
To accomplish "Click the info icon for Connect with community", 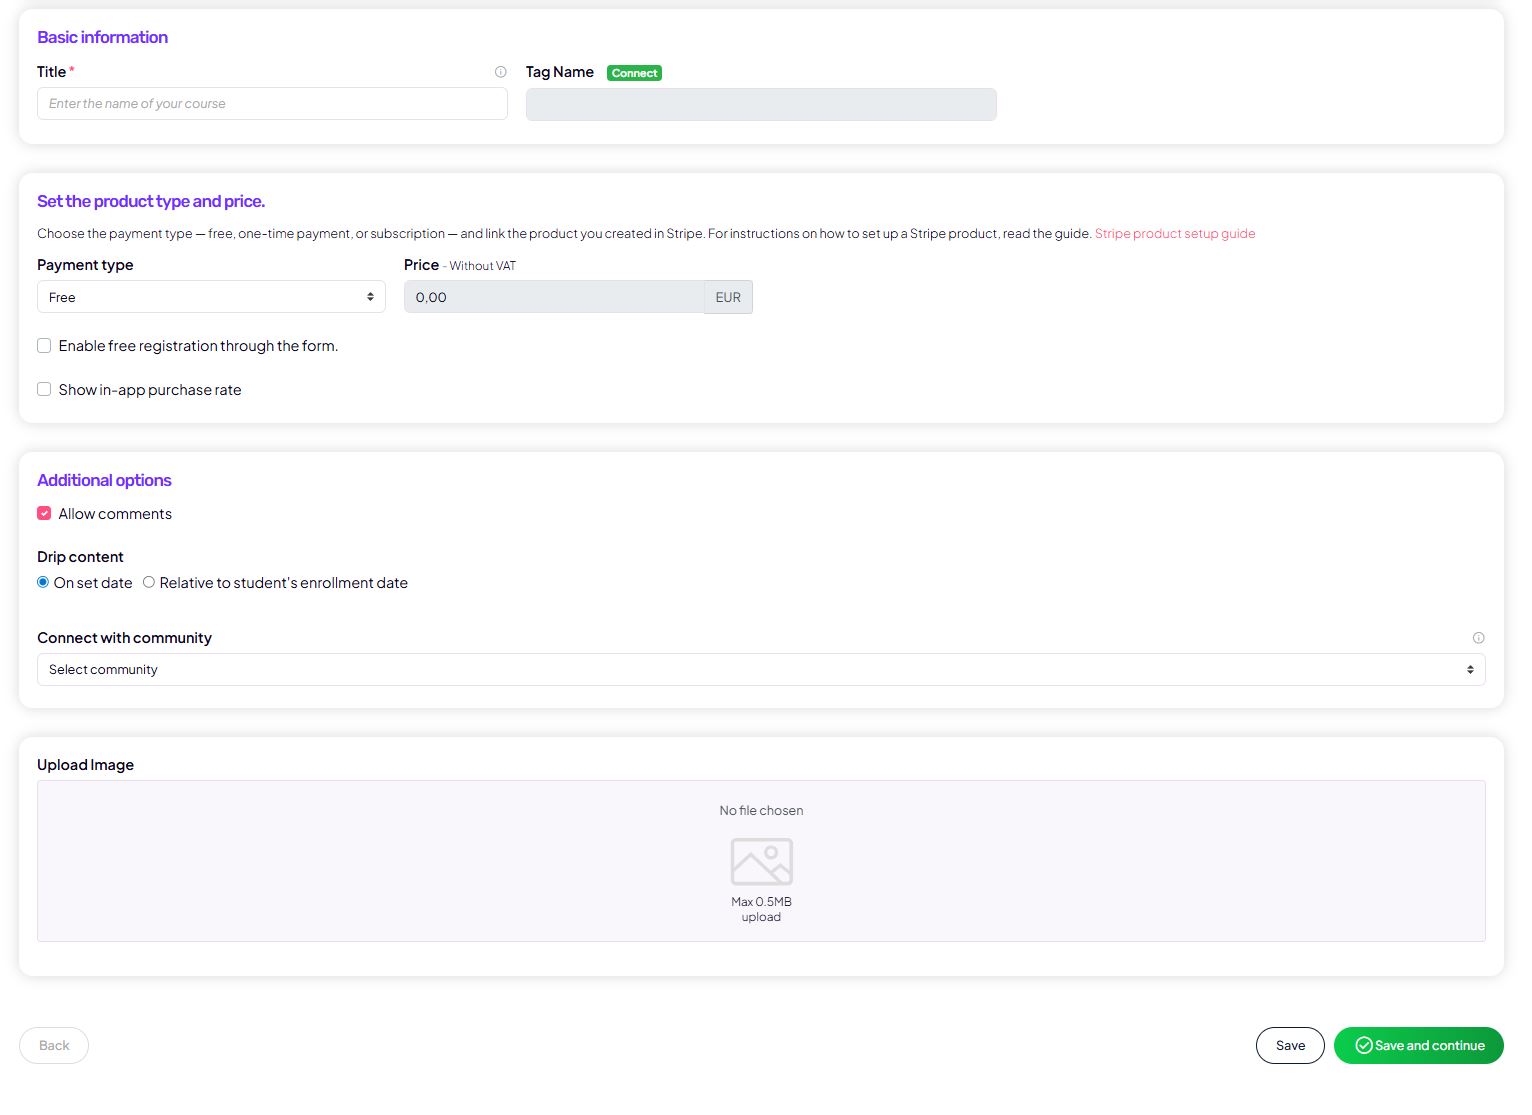I will (x=1478, y=638).
